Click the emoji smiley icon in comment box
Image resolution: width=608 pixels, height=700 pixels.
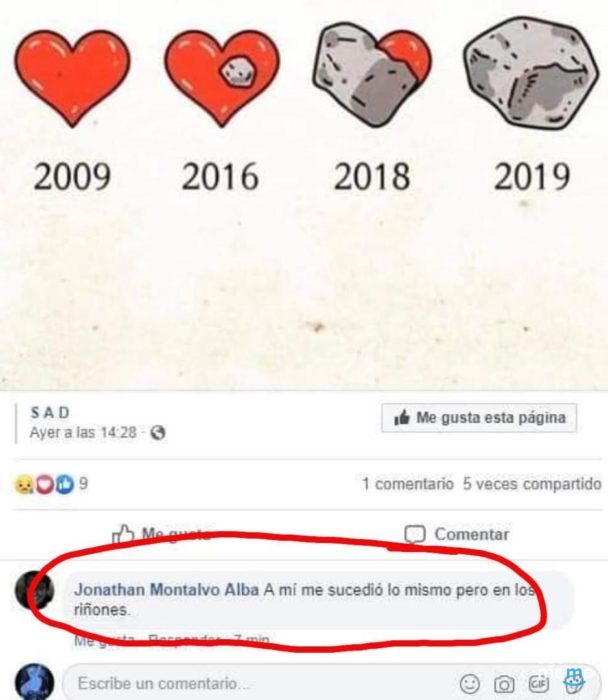tap(470, 683)
